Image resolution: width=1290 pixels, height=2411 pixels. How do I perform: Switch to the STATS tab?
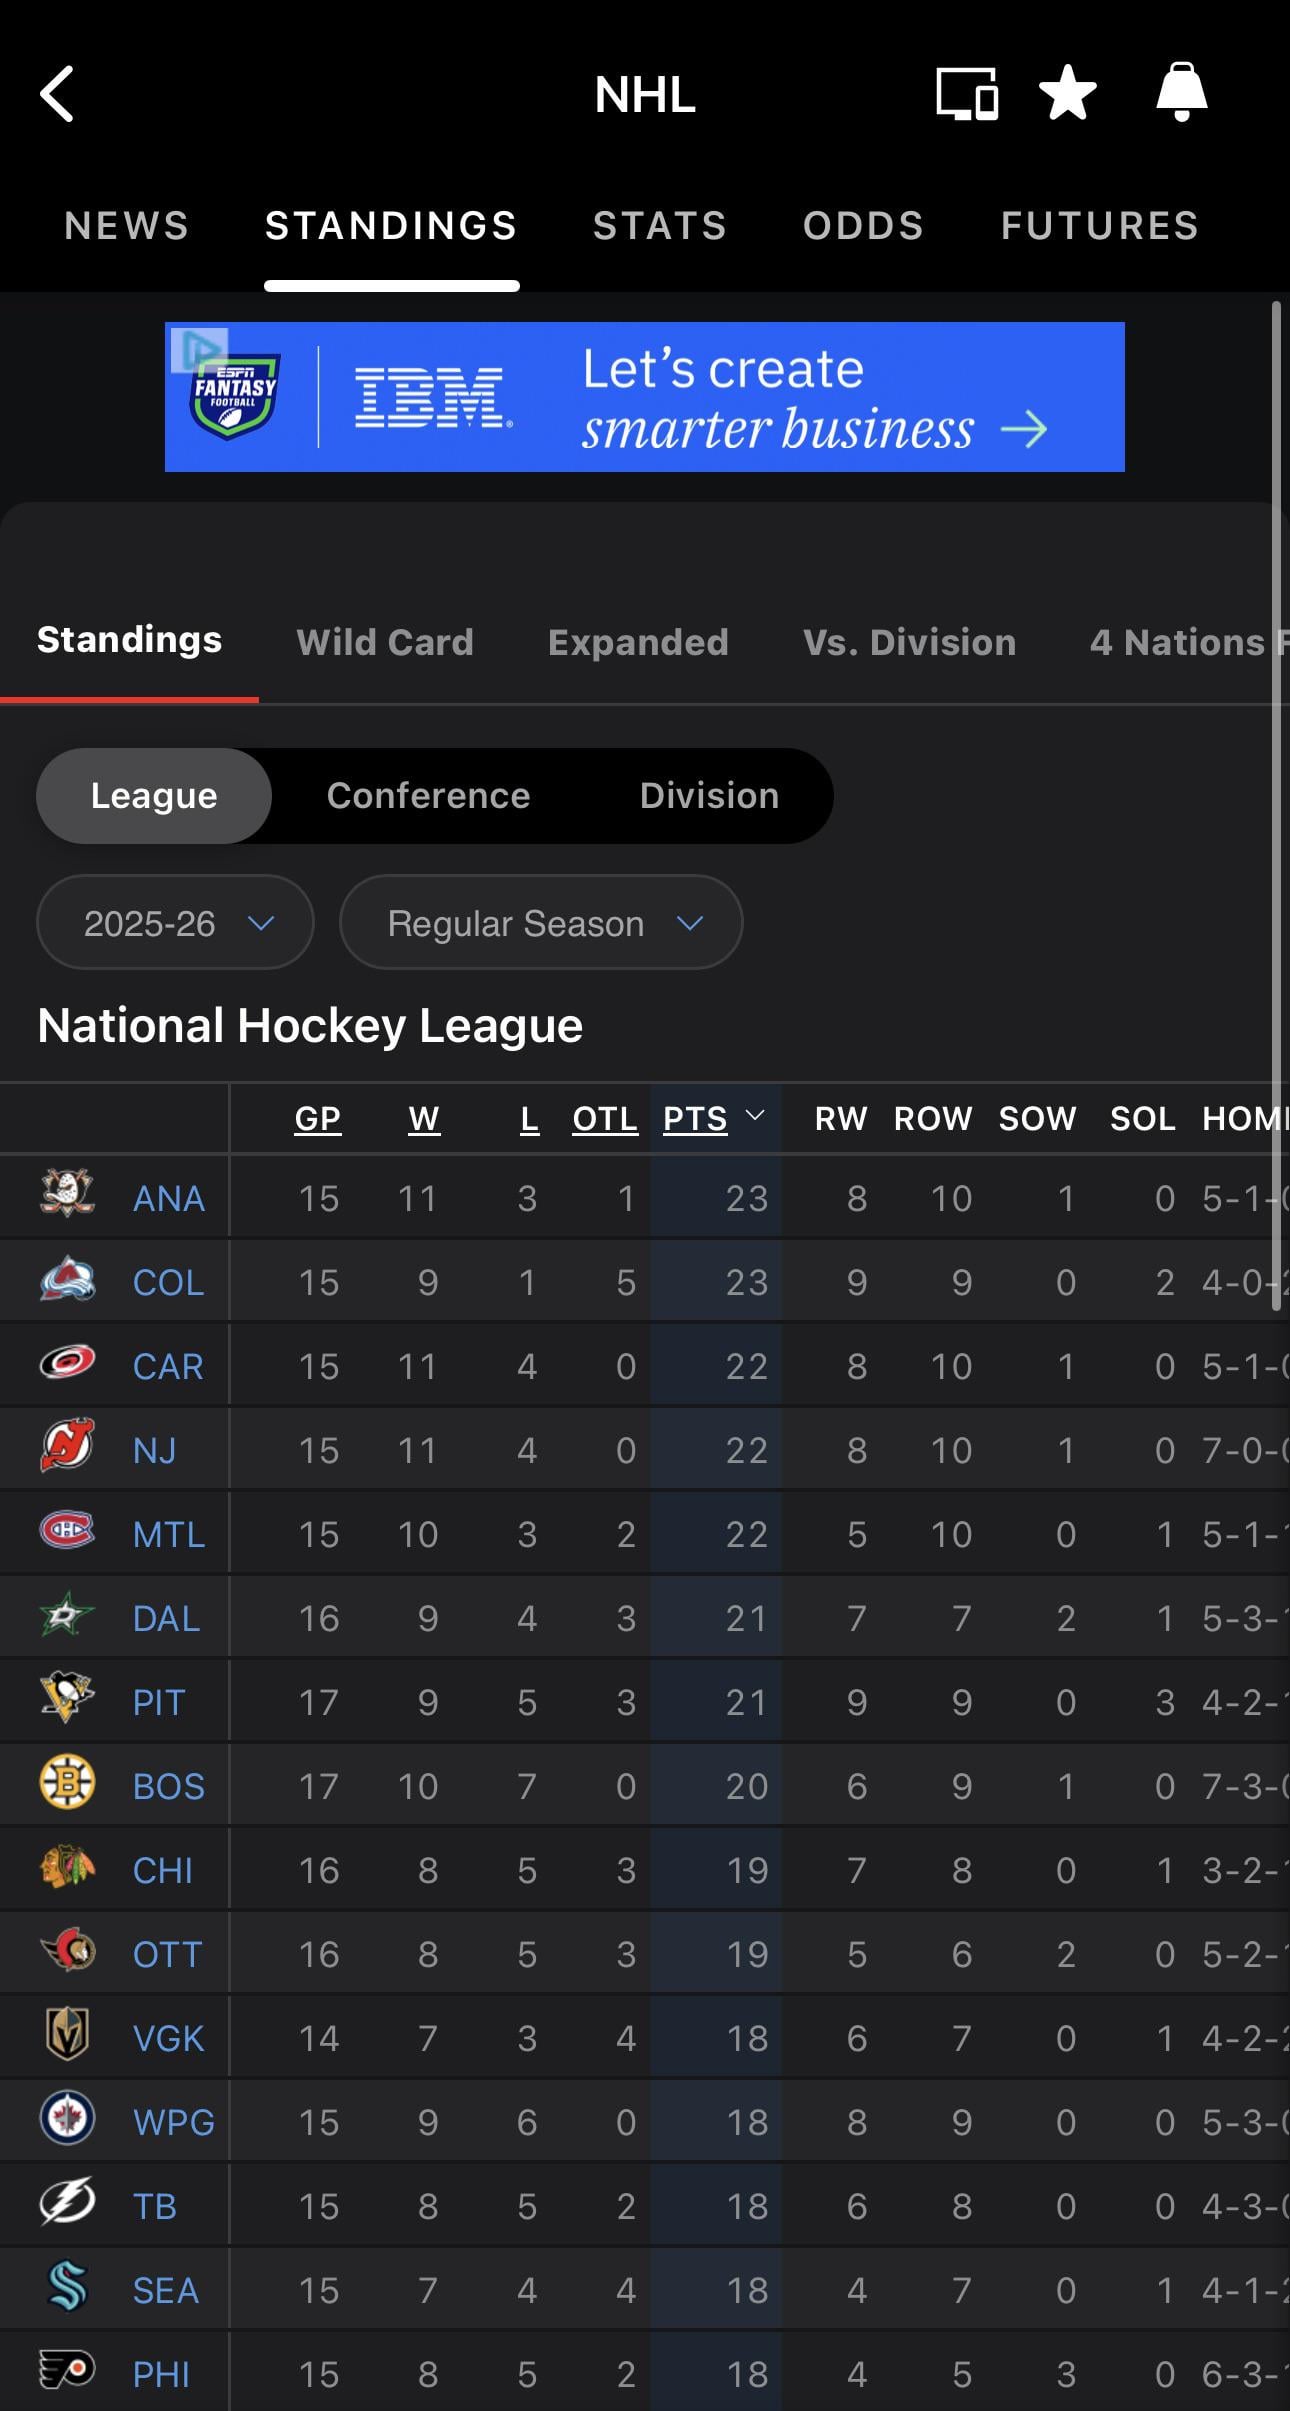660,226
